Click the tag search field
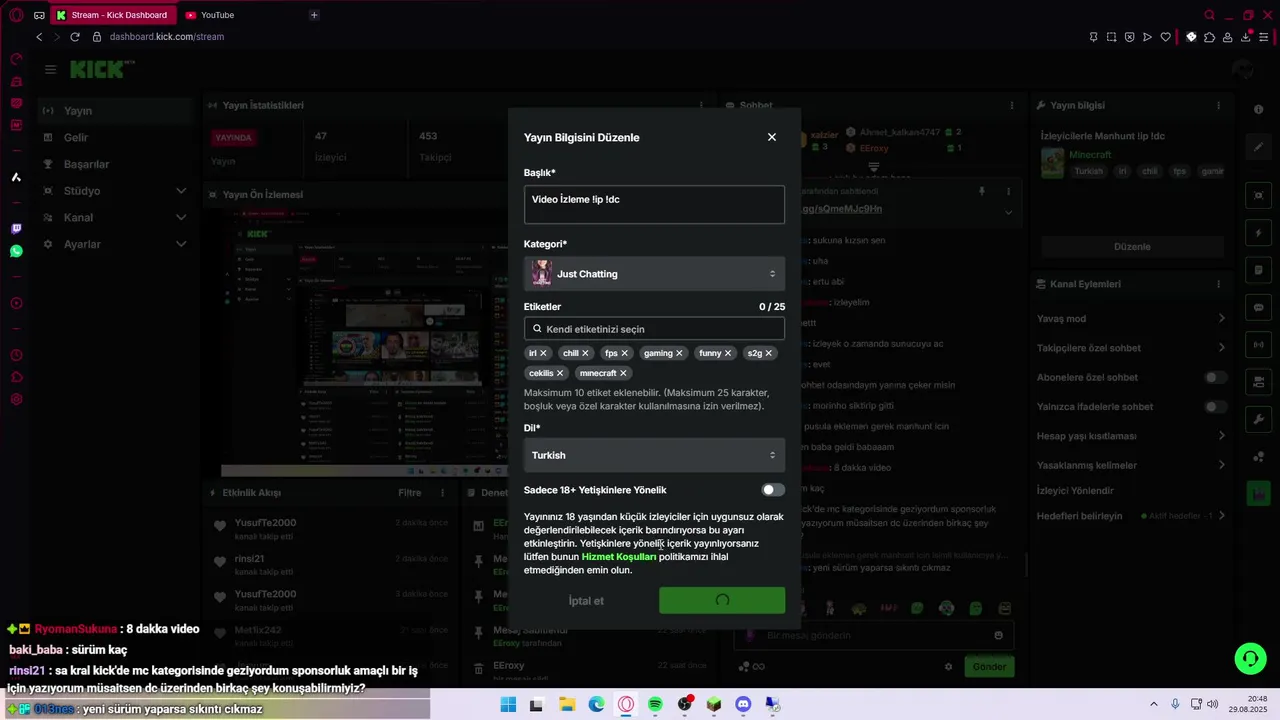 pos(654,329)
